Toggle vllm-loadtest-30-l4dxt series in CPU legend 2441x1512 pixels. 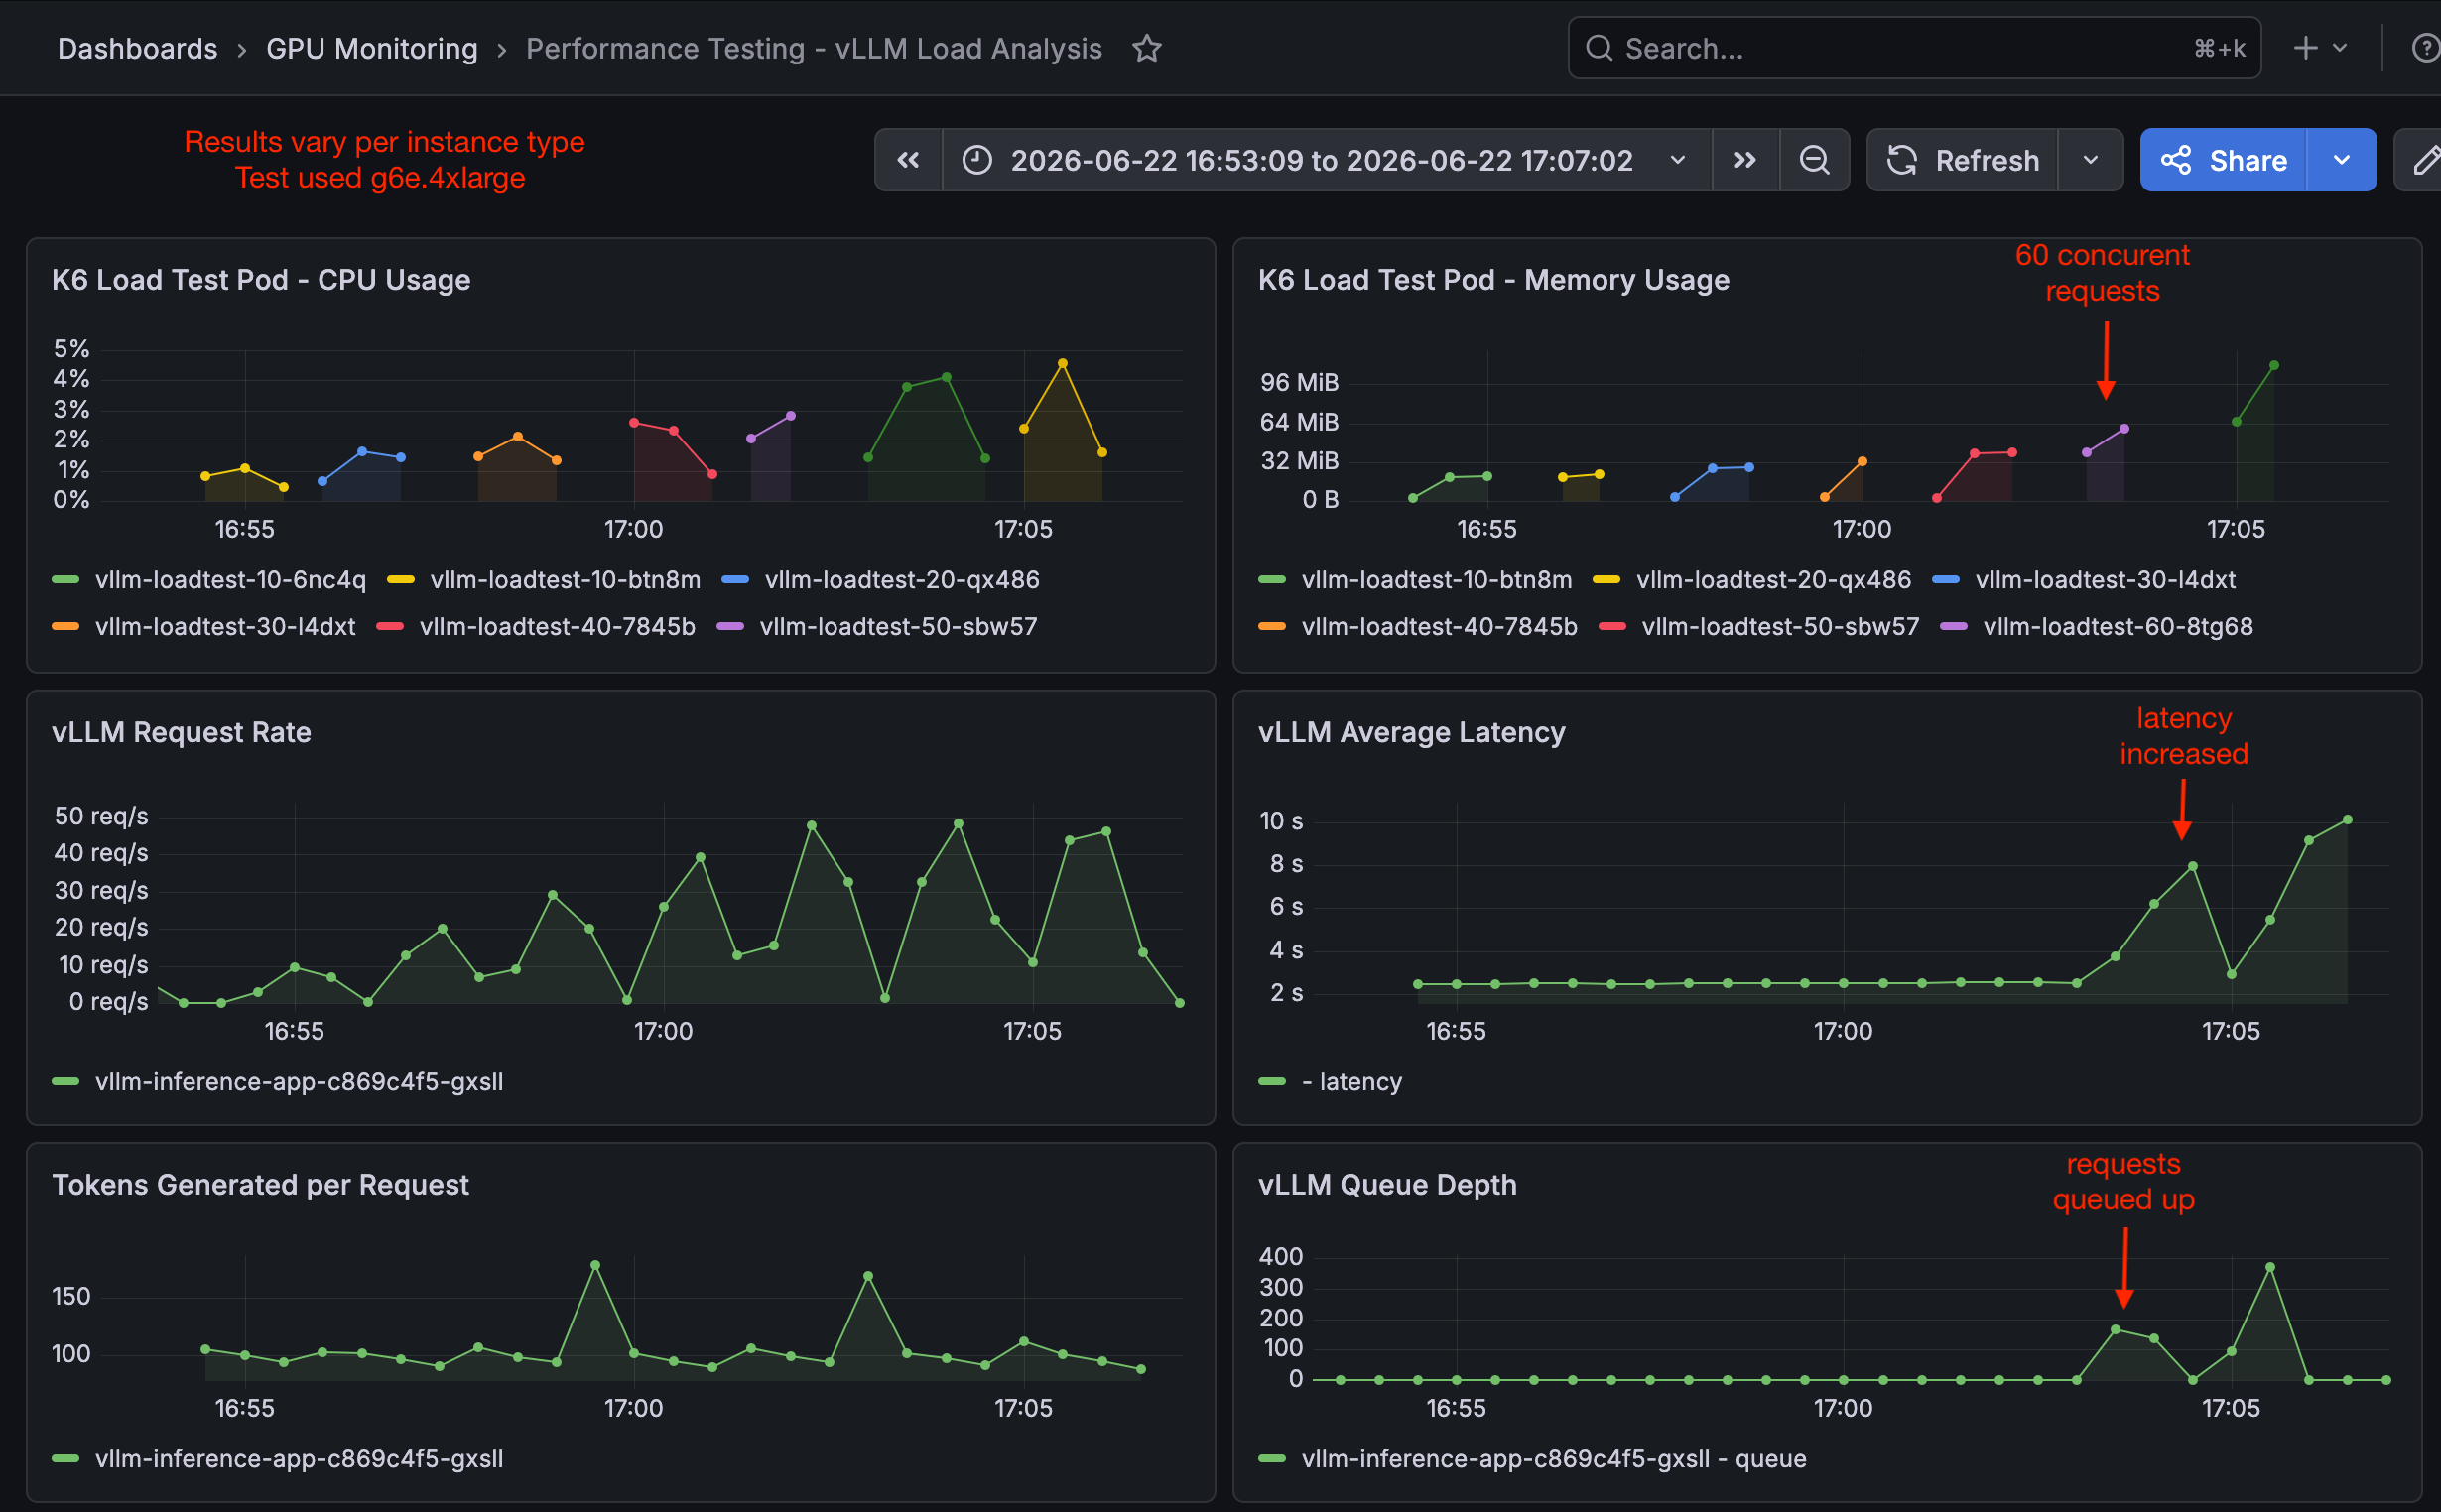[225, 626]
